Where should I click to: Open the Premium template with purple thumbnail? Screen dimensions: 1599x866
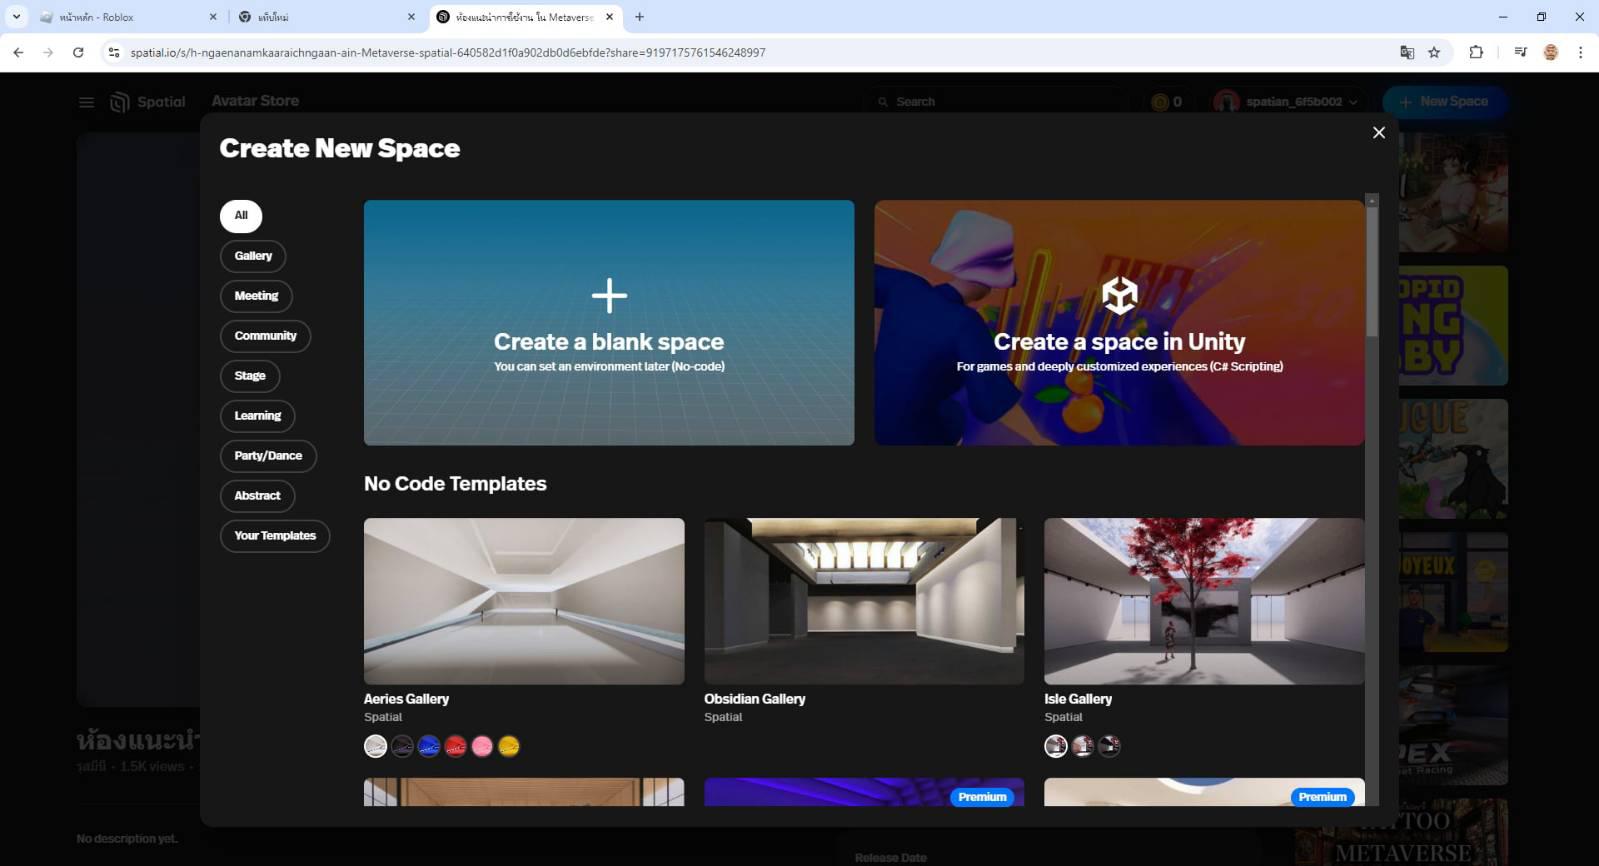pos(864,792)
